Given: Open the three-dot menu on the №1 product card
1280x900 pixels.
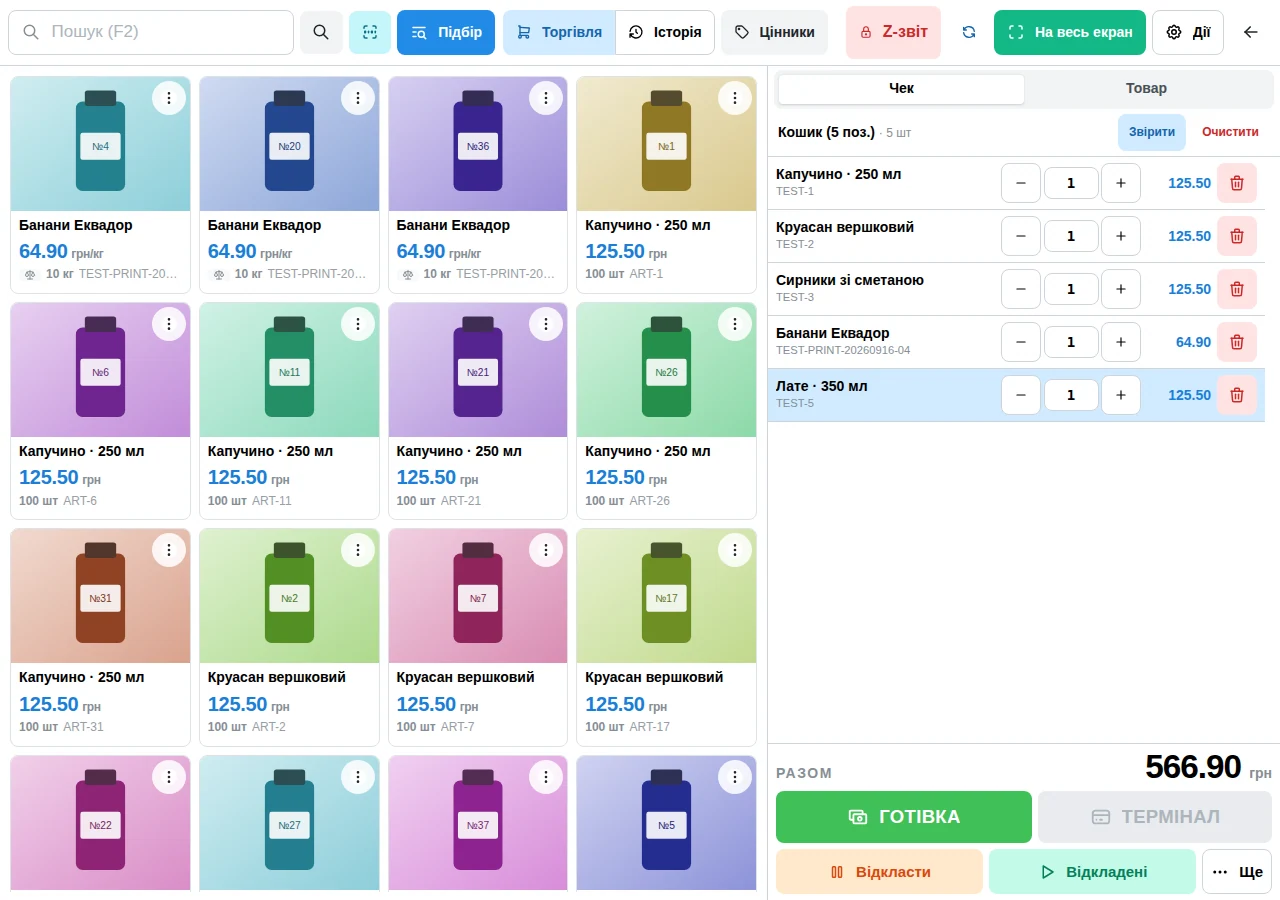Looking at the screenshot, I should (735, 98).
